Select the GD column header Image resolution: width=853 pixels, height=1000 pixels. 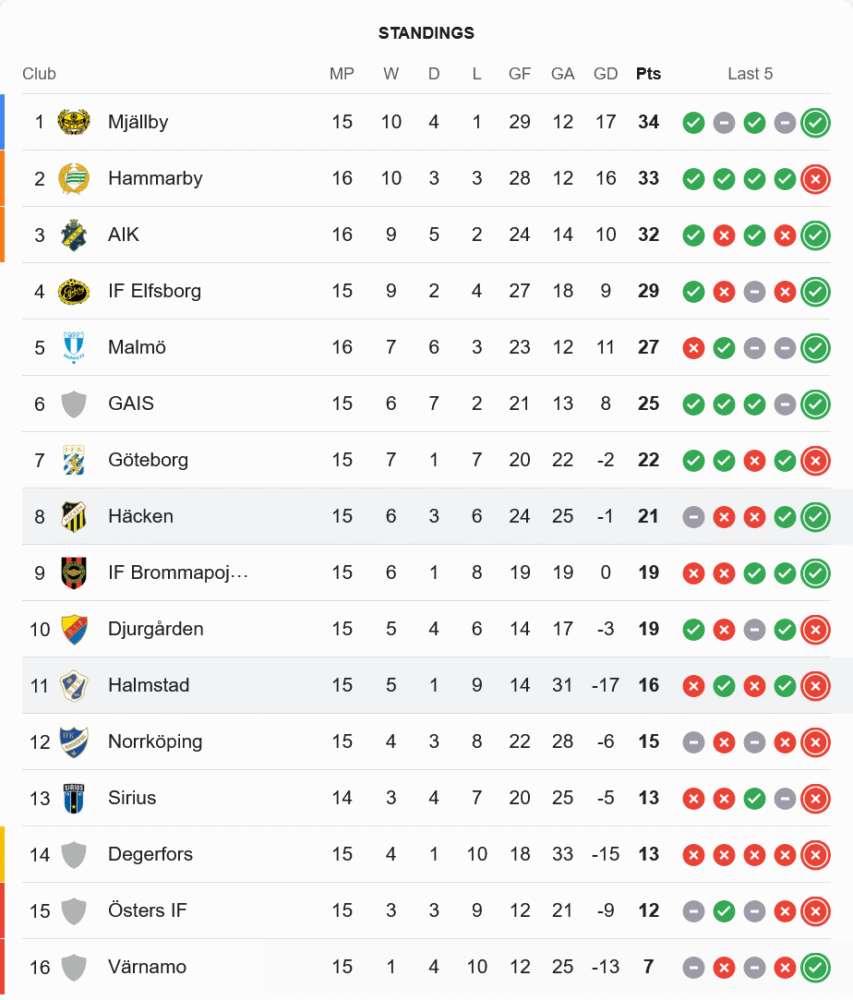tap(606, 74)
